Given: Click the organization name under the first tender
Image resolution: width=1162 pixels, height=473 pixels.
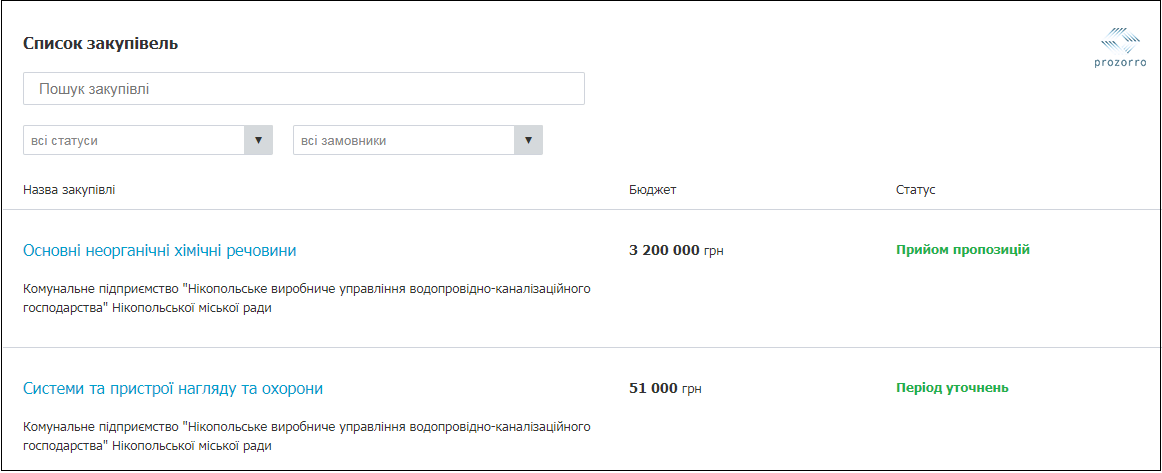Looking at the screenshot, I should (307, 298).
